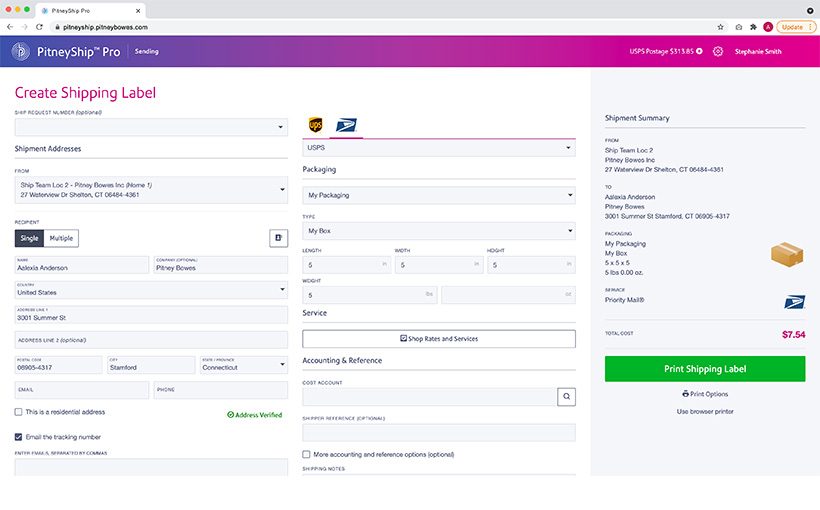Click the Sending menu in header
Screen dimensions: 820x510
[146, 51]
